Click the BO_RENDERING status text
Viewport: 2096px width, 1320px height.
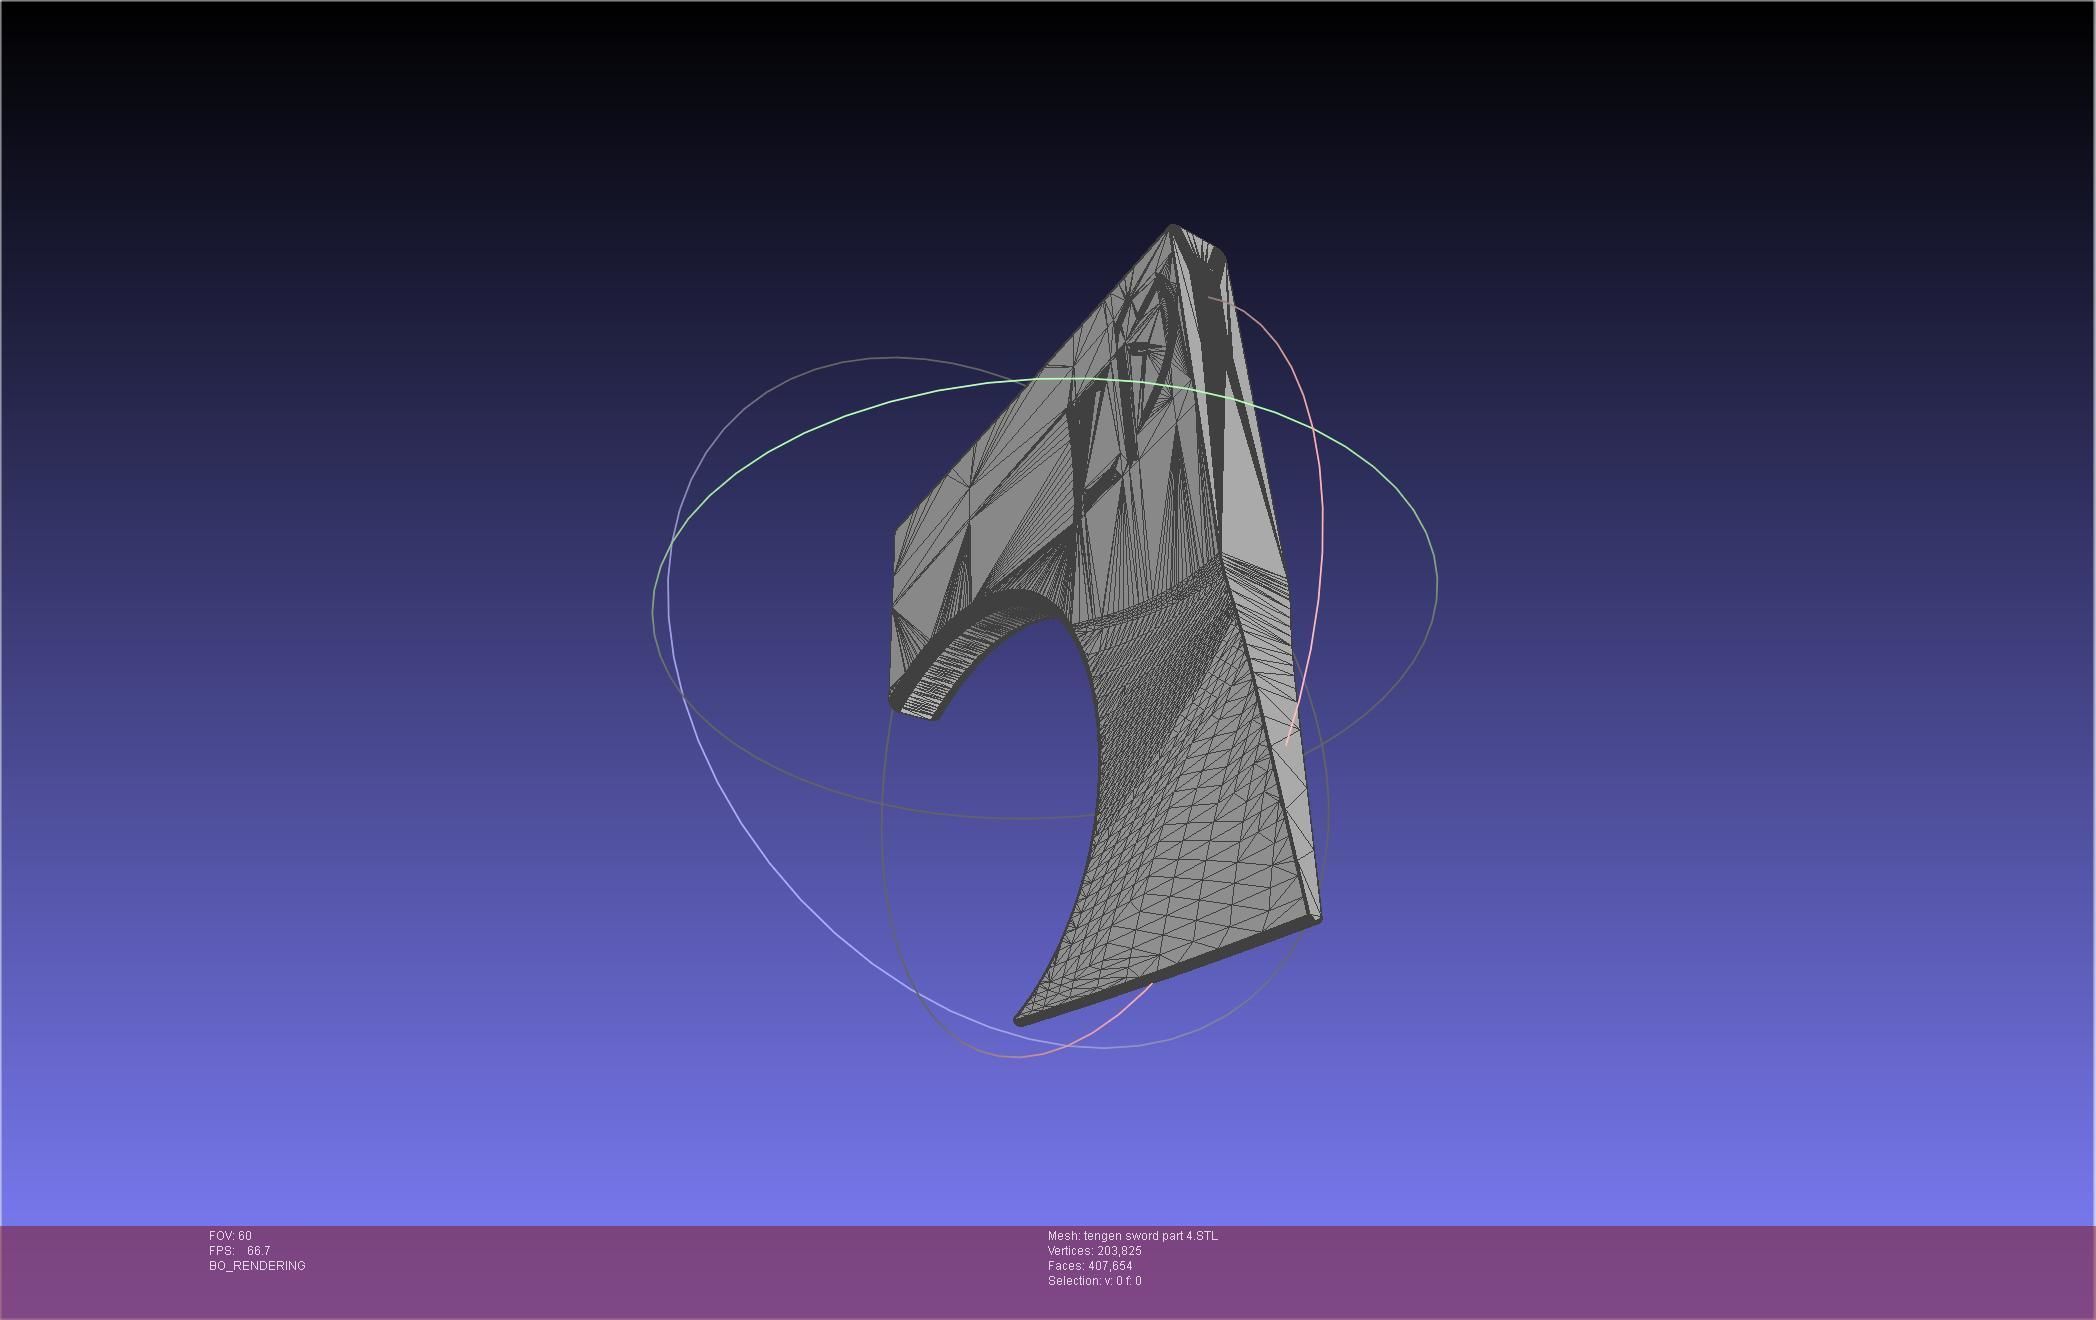coord(257,1266)
